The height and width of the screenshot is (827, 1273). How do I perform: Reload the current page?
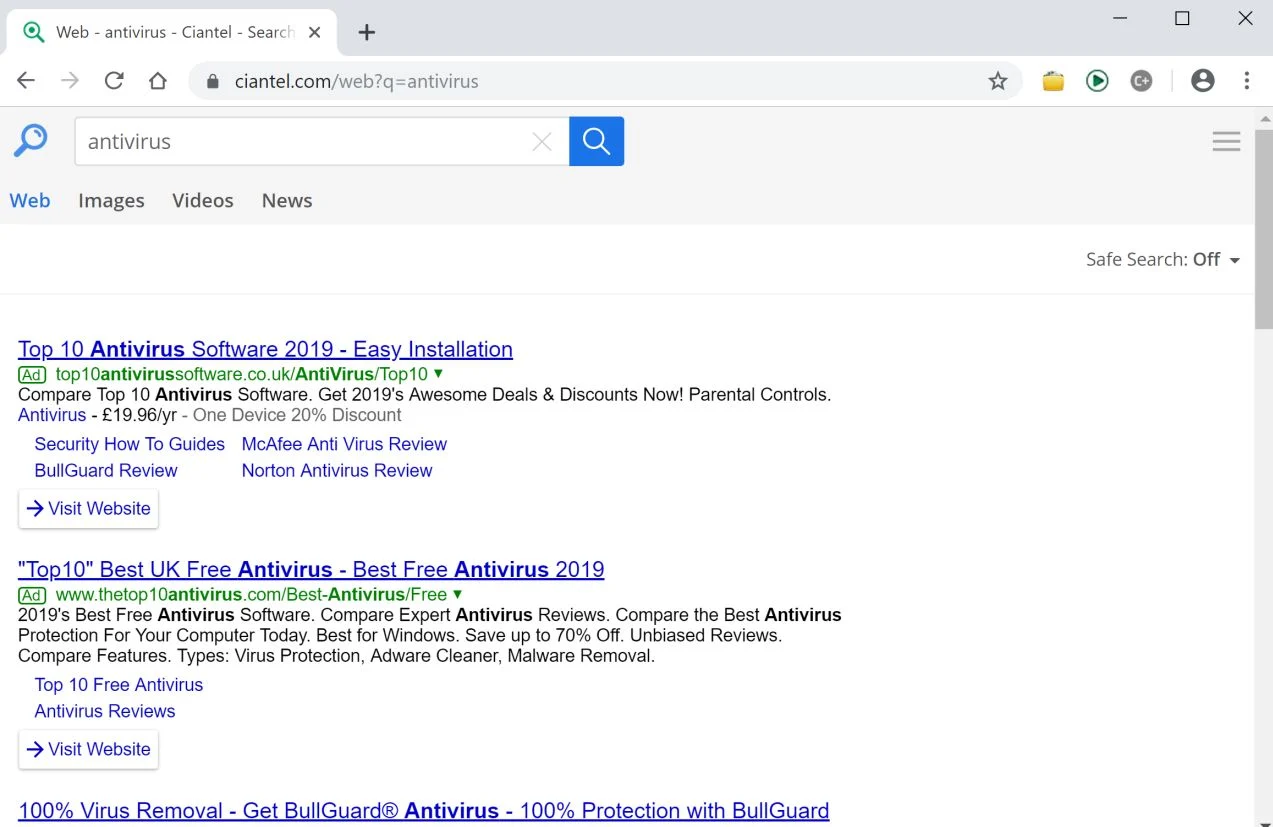click(114, 81)
